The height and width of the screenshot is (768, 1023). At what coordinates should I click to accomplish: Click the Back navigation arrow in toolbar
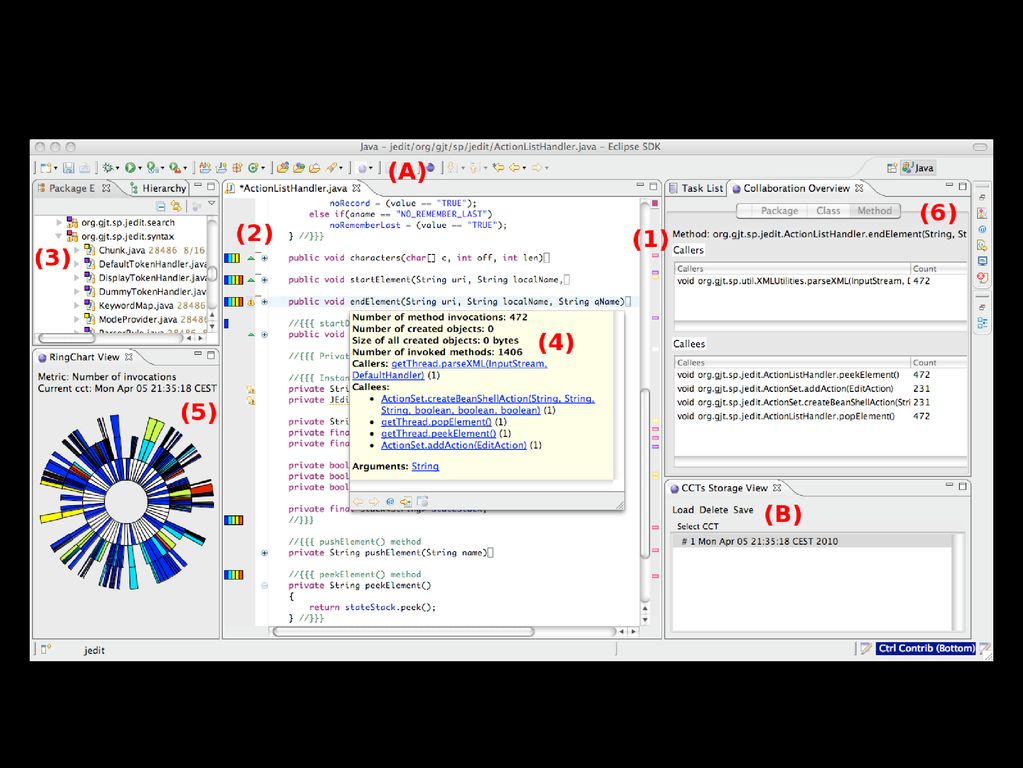[x=515, y=168]
